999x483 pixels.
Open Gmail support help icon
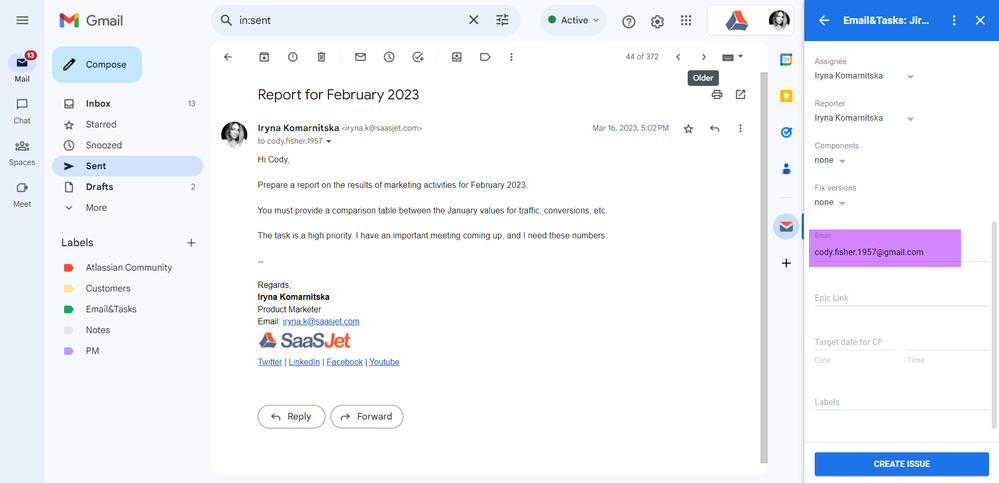pyautogui.click(x=629, y=21)
